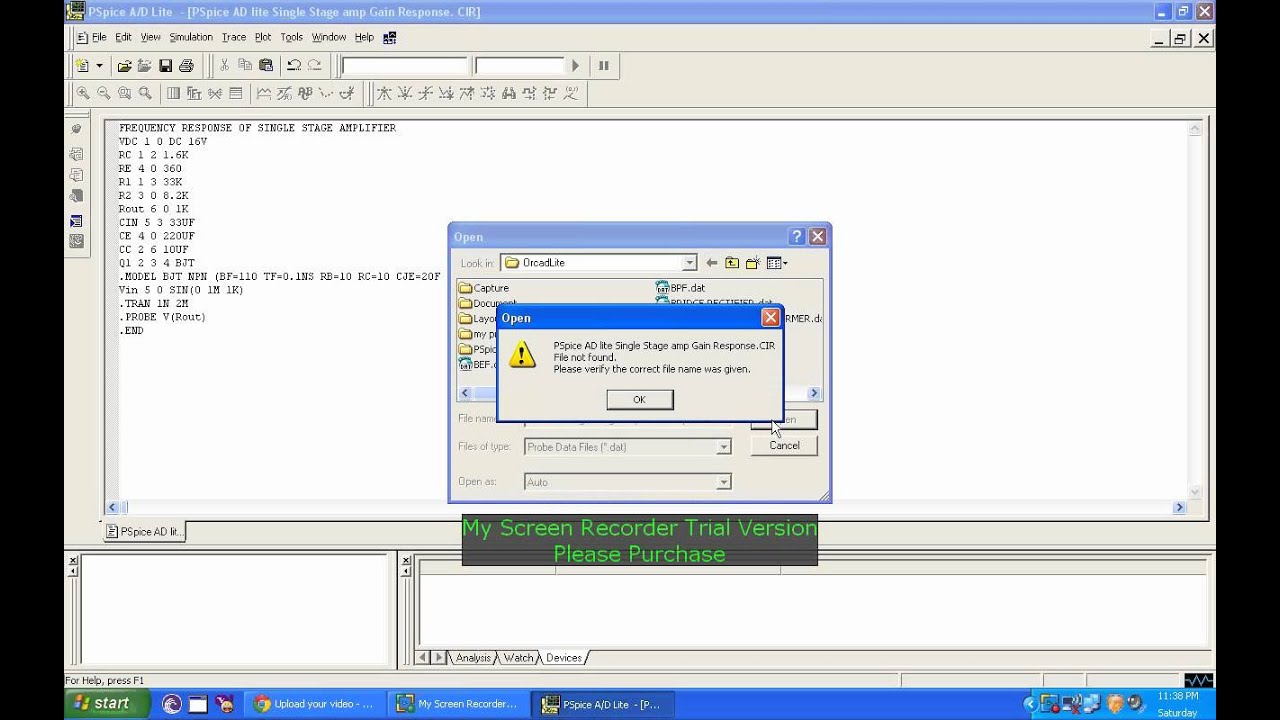Click the Append file toolbar icon
Screen dimensions: 1280x720
tap(145, 66)
